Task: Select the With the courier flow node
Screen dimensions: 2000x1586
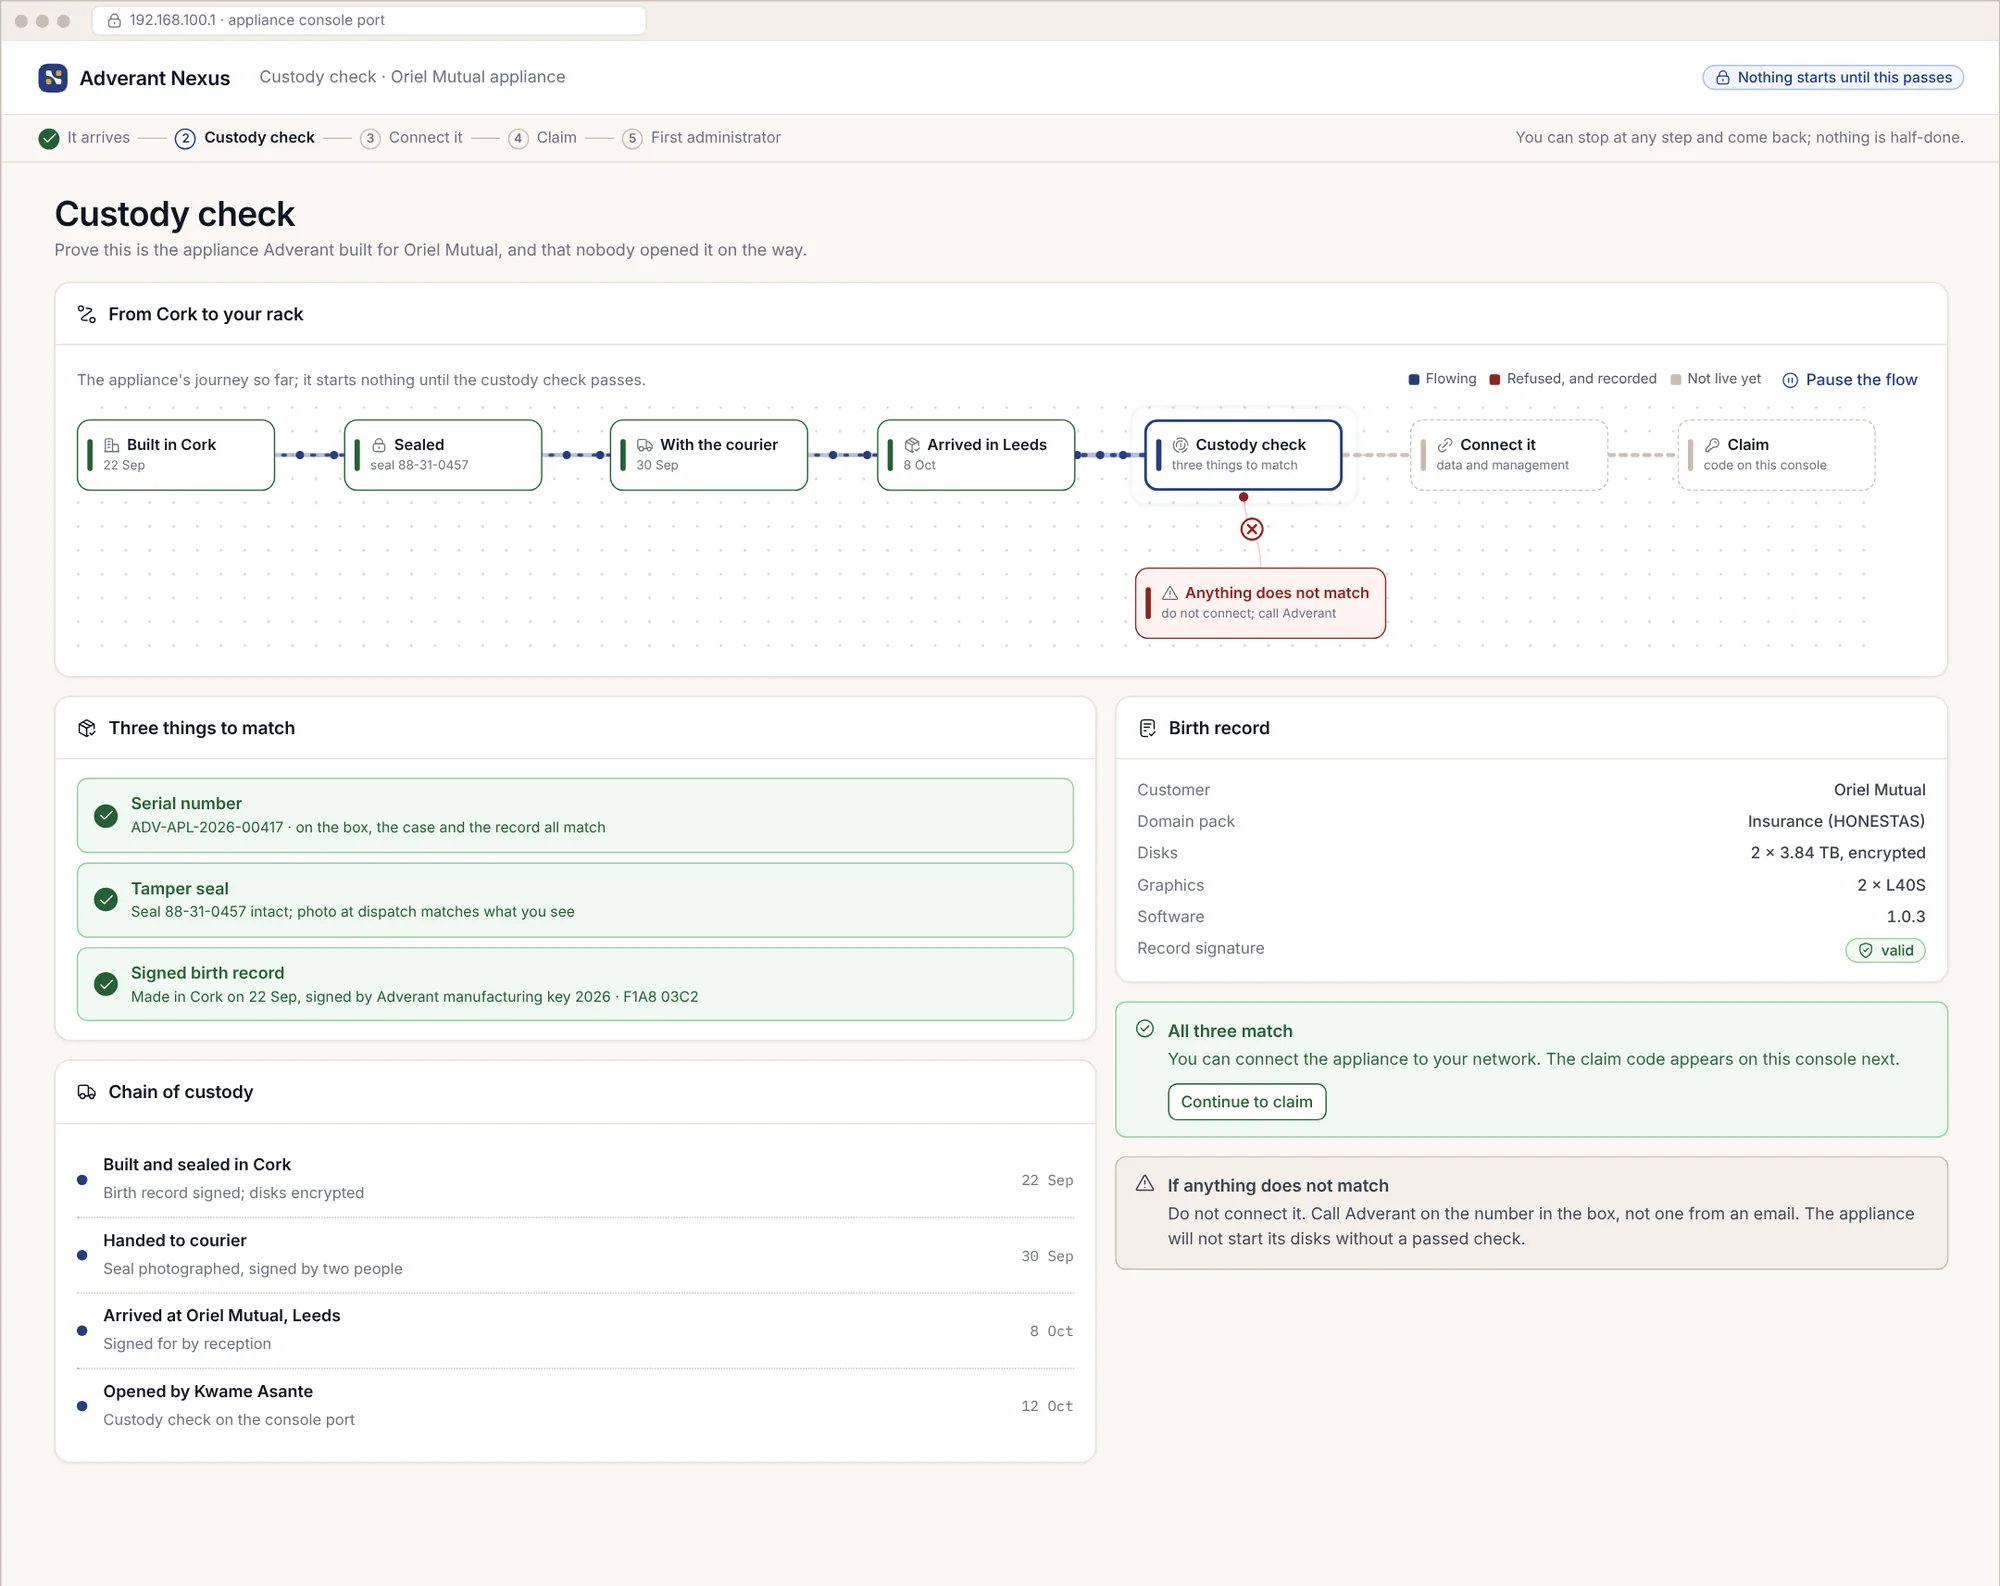Action: coord(709,455)
